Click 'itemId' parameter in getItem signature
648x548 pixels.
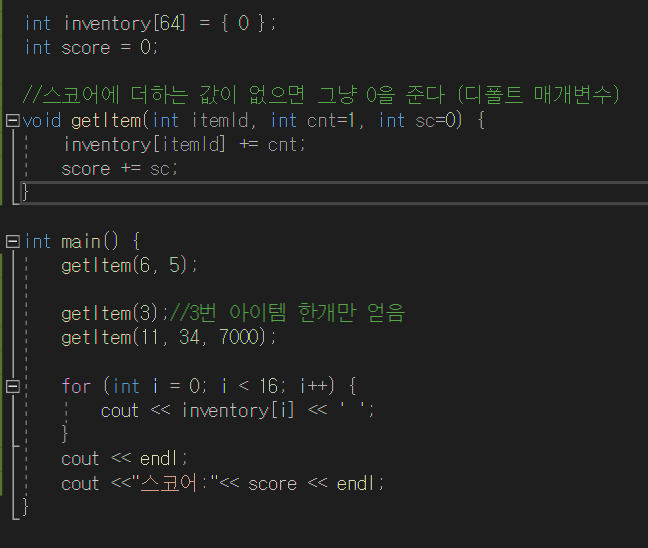coord(220,121)
